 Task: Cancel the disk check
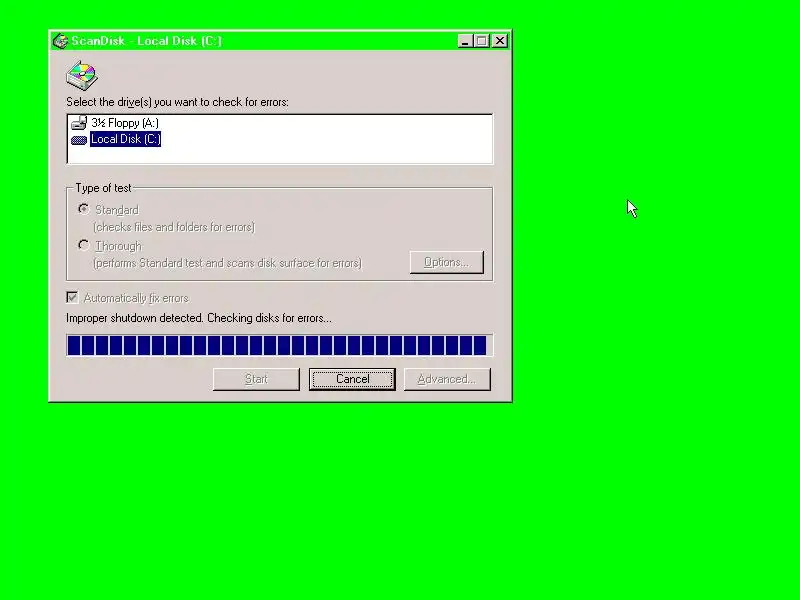pos(352,379)
